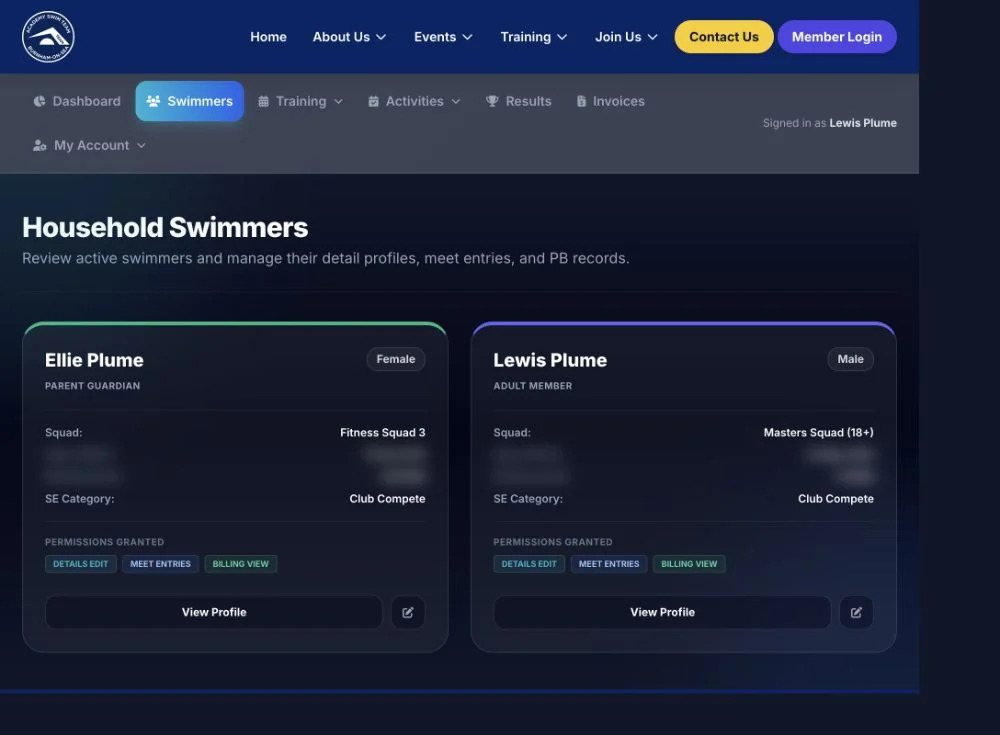Click the My Account user icon

(40, 145)
